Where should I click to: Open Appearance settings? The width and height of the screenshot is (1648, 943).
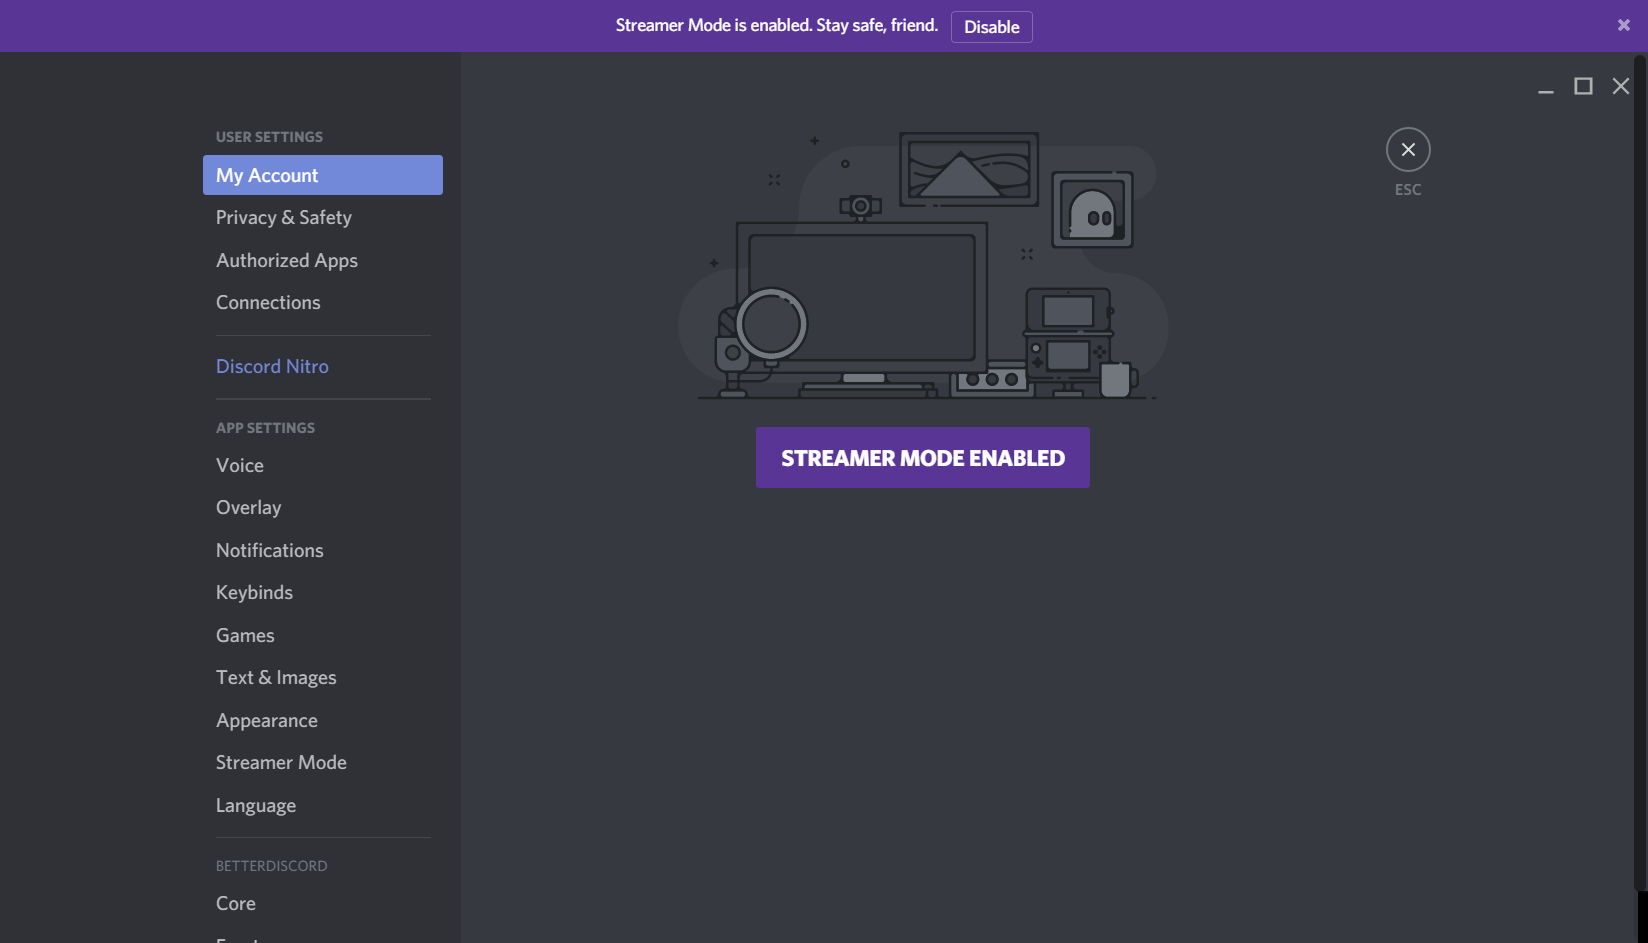(267, 721)
